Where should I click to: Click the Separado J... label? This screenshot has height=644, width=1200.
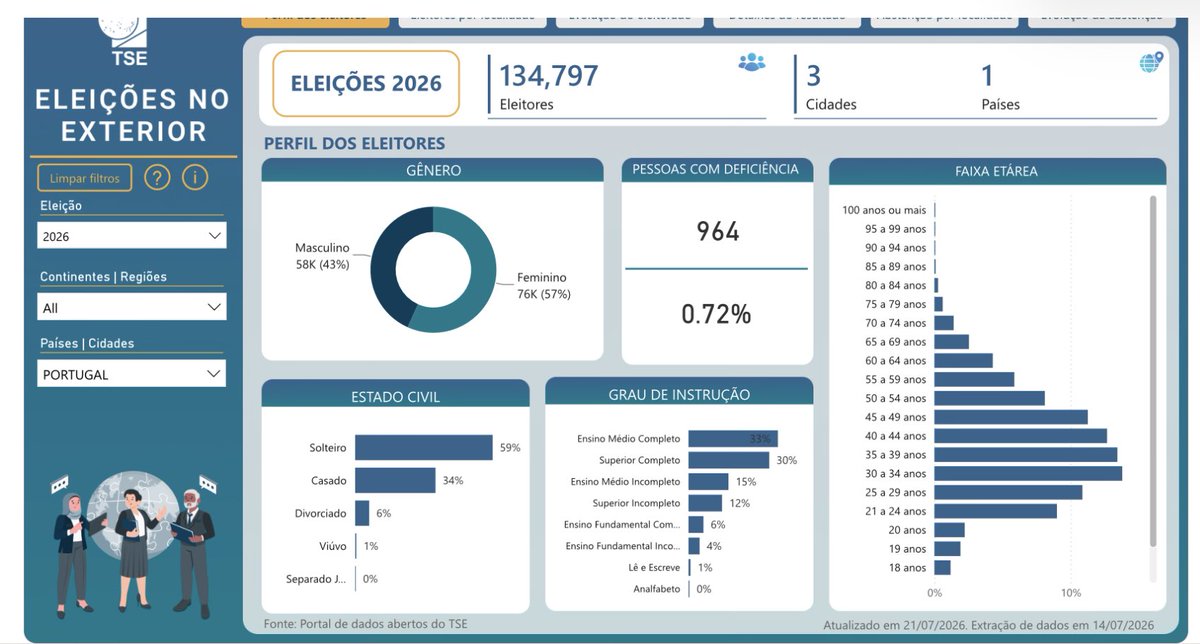(x=317, y=578)
